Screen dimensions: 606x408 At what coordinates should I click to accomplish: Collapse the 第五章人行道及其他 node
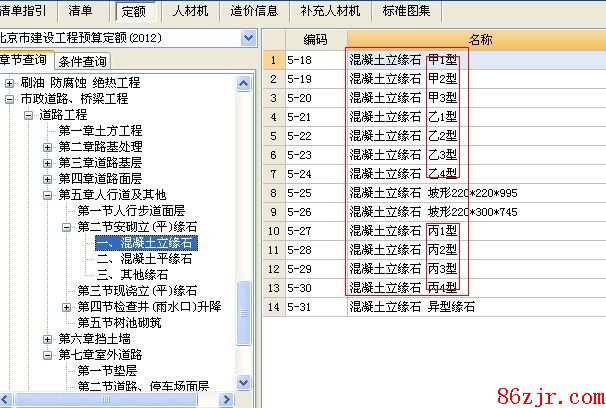(x=47, y=195)
